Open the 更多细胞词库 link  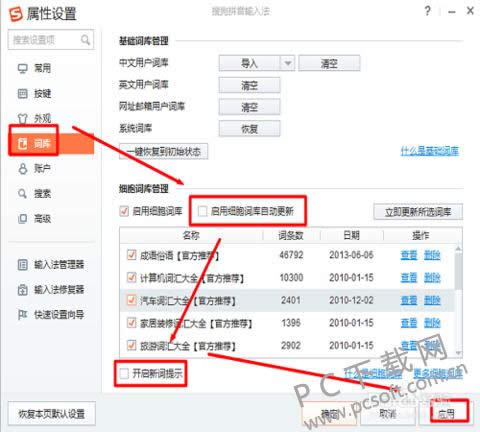click(x=438, y=374)
